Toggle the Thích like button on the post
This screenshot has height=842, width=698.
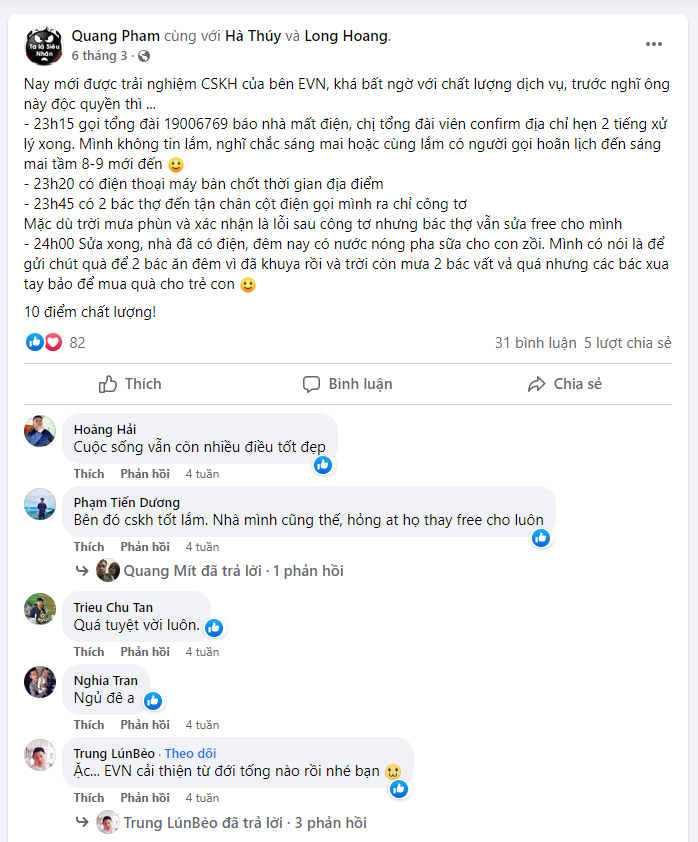point(130,384)
